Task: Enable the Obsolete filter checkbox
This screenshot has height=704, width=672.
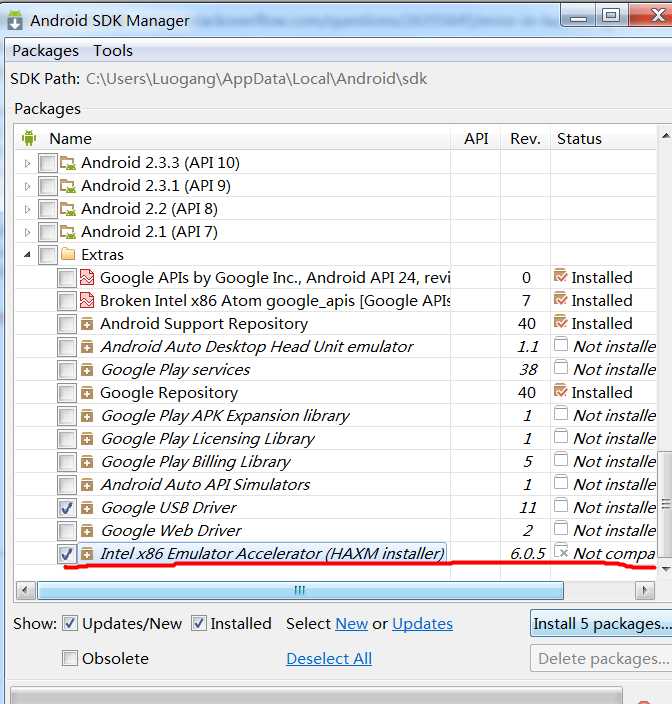Action: [70, 658]
